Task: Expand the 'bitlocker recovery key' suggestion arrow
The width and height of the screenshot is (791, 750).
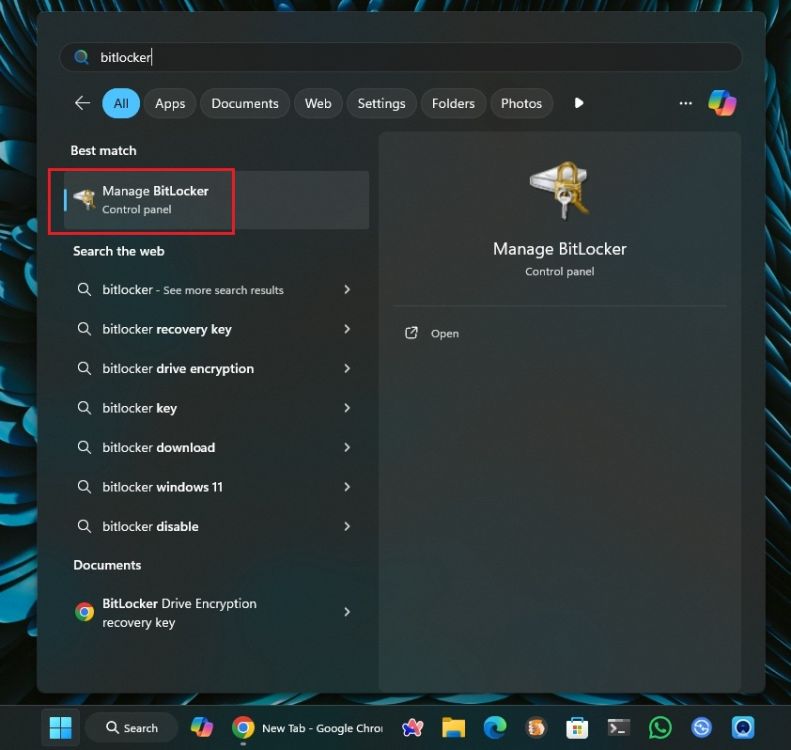Action: pos(347,329)
